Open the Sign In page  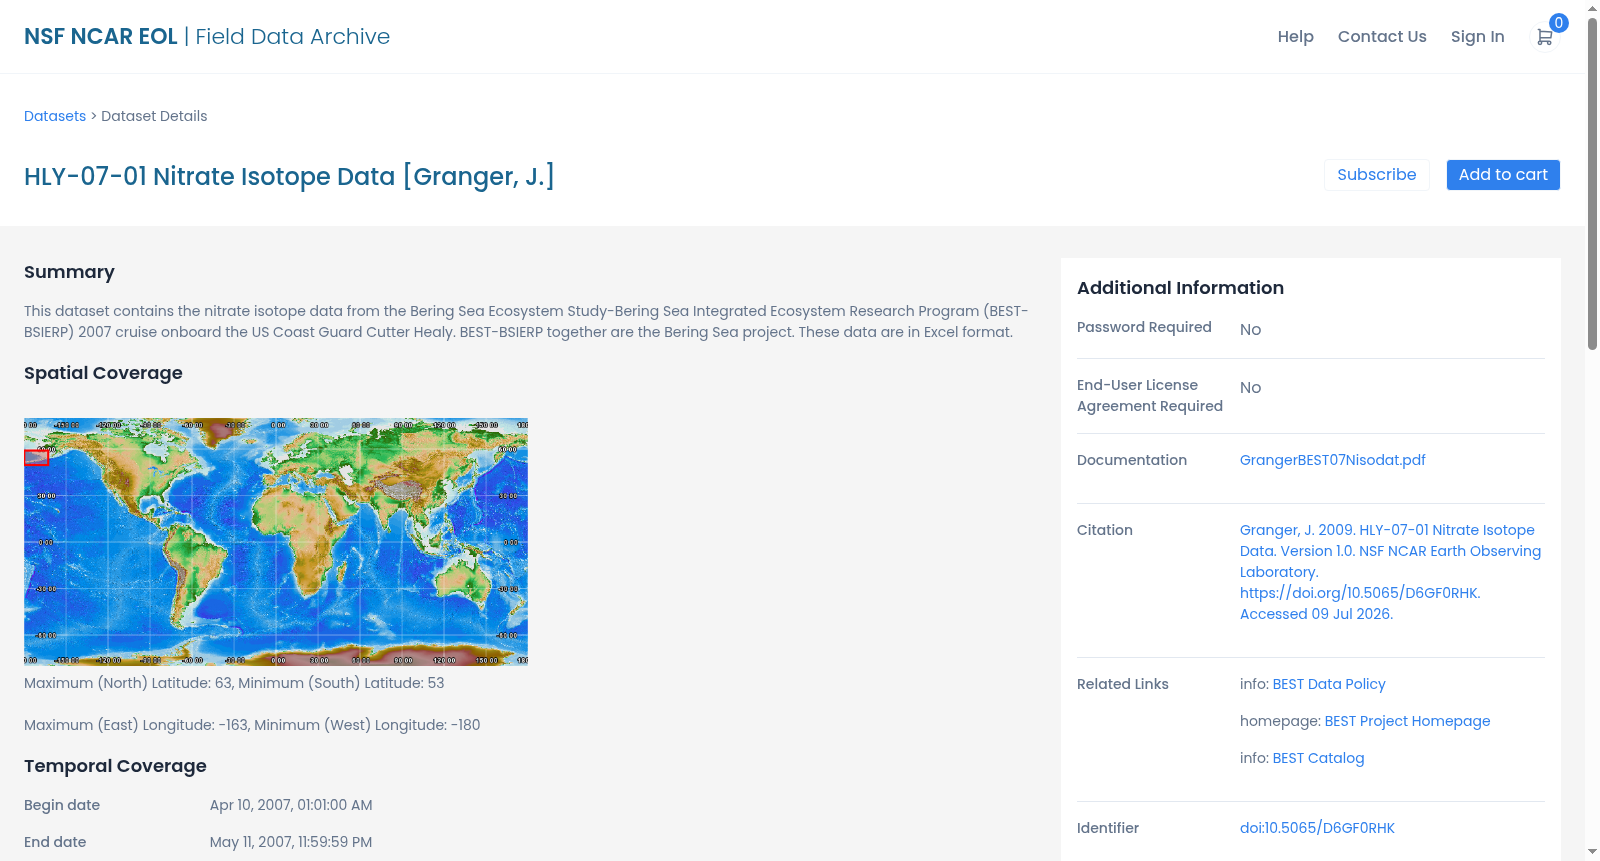pos(1477,37)
